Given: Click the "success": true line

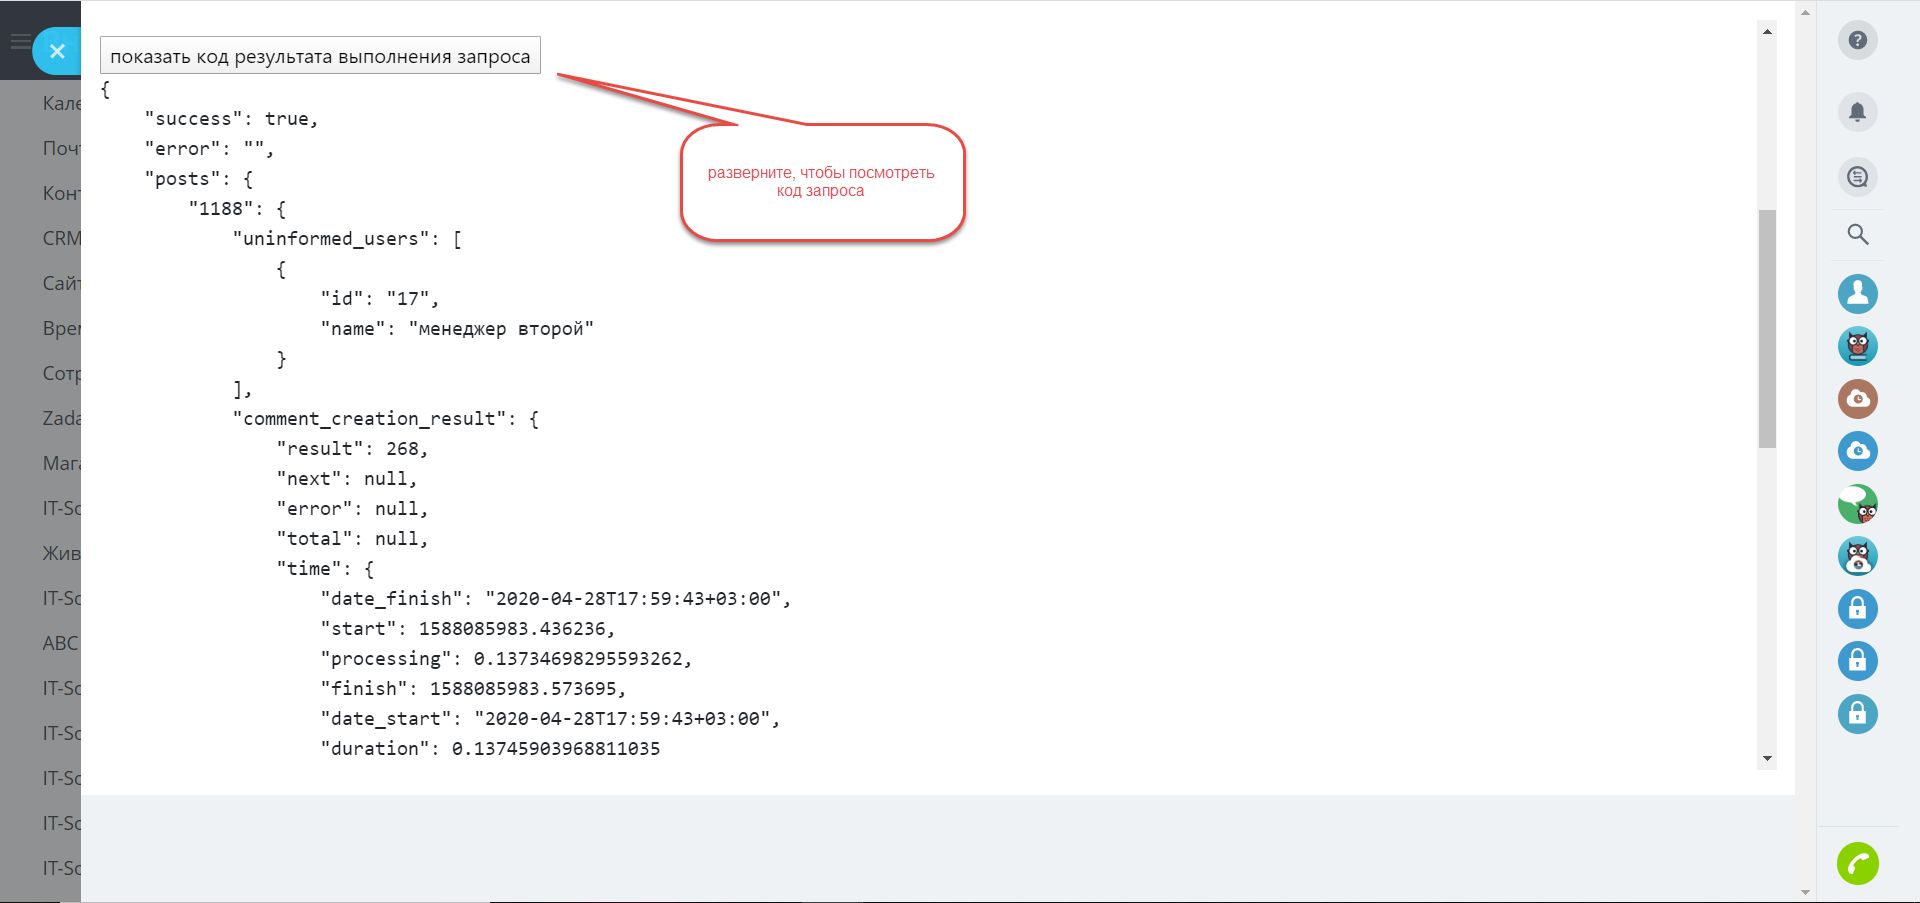Looking at the screenshot, I should coord(231,119).
